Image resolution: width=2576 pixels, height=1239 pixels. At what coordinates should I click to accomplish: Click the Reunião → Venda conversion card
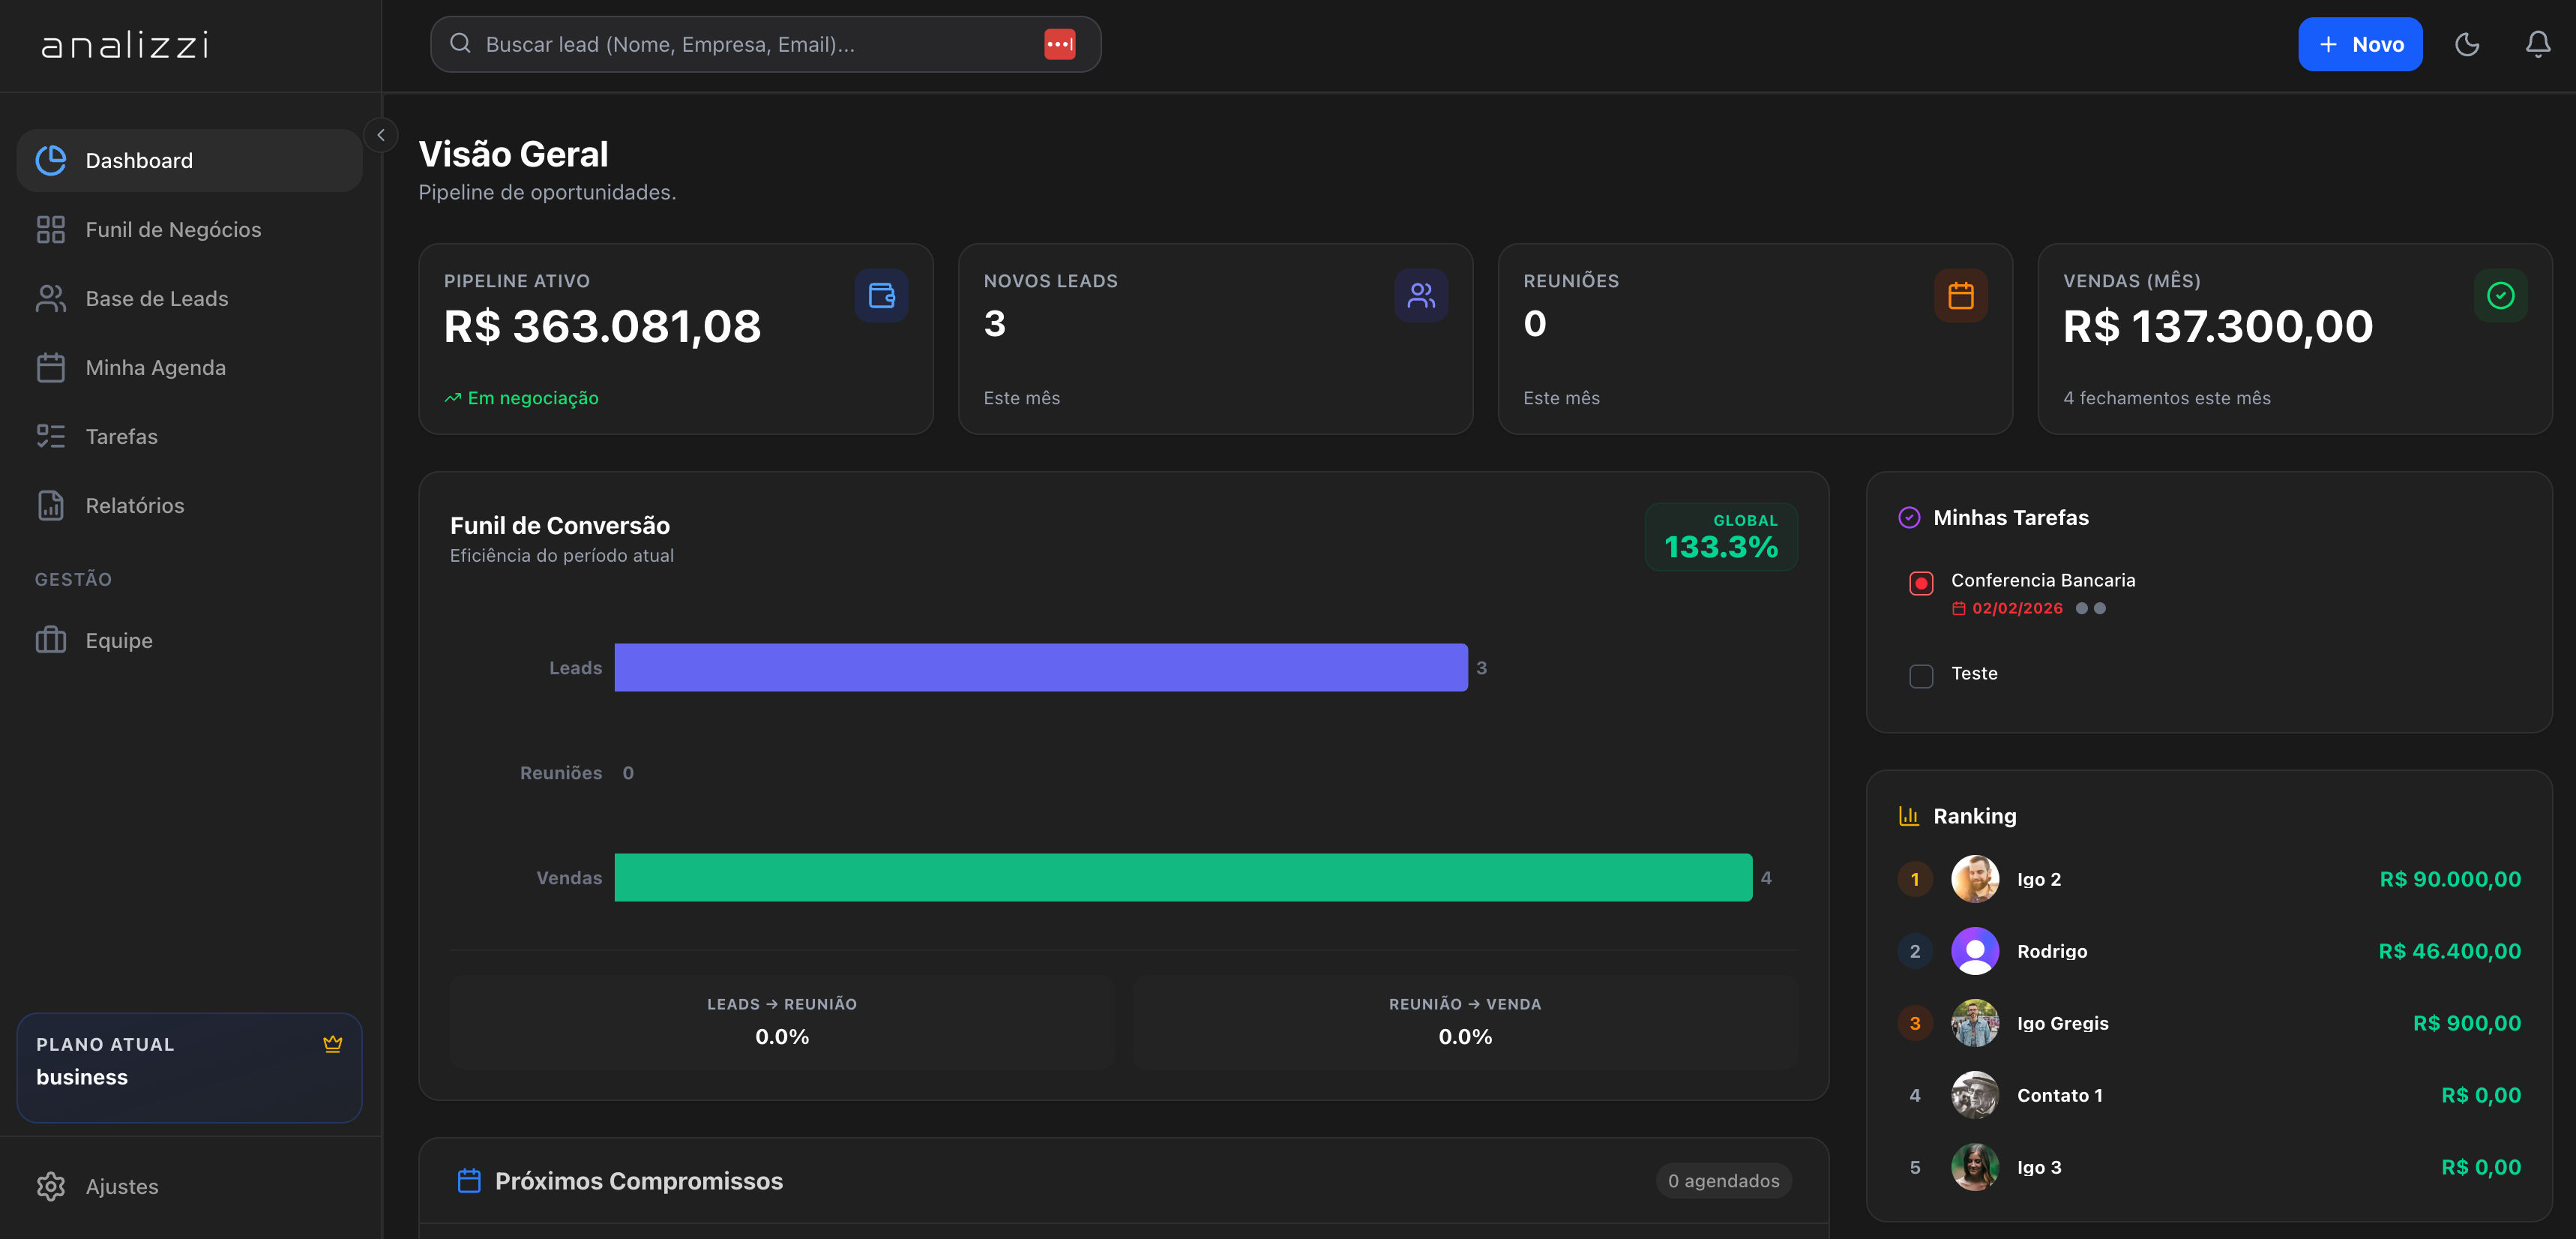tap(1465, 1022)
